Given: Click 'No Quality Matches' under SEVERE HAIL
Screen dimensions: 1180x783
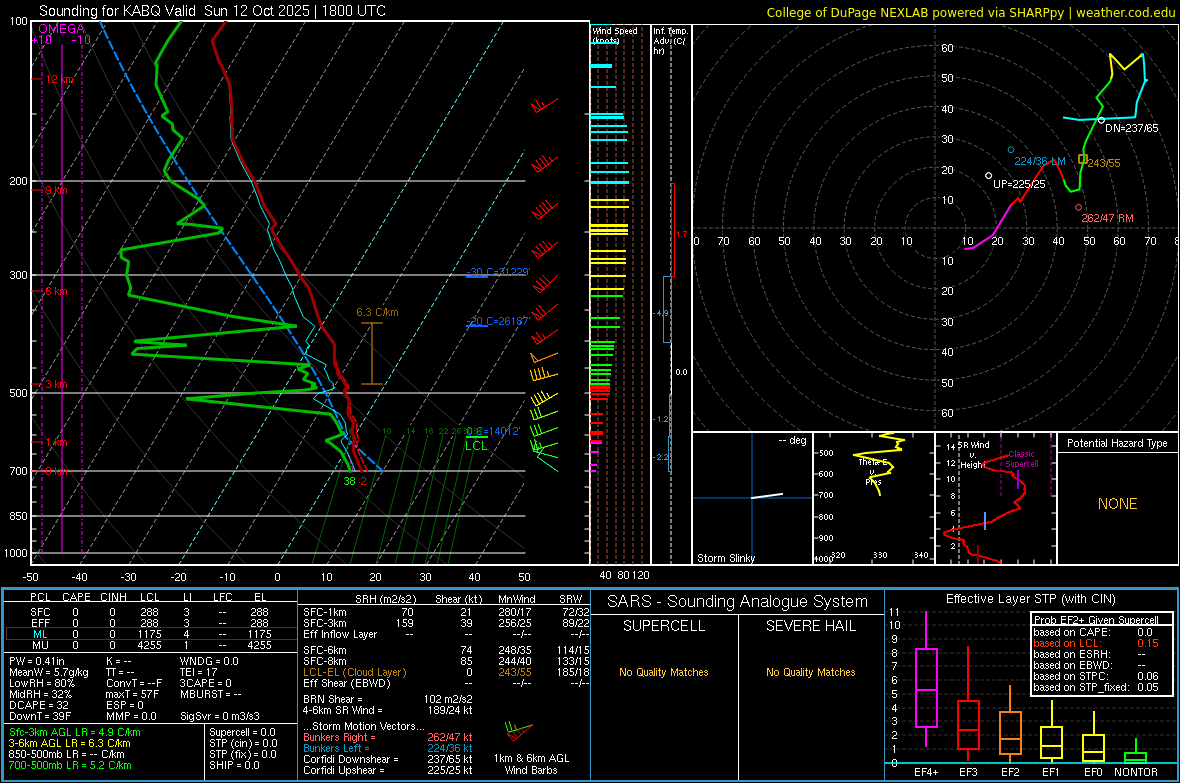Looking at the screenshot, I should [810, 672].
